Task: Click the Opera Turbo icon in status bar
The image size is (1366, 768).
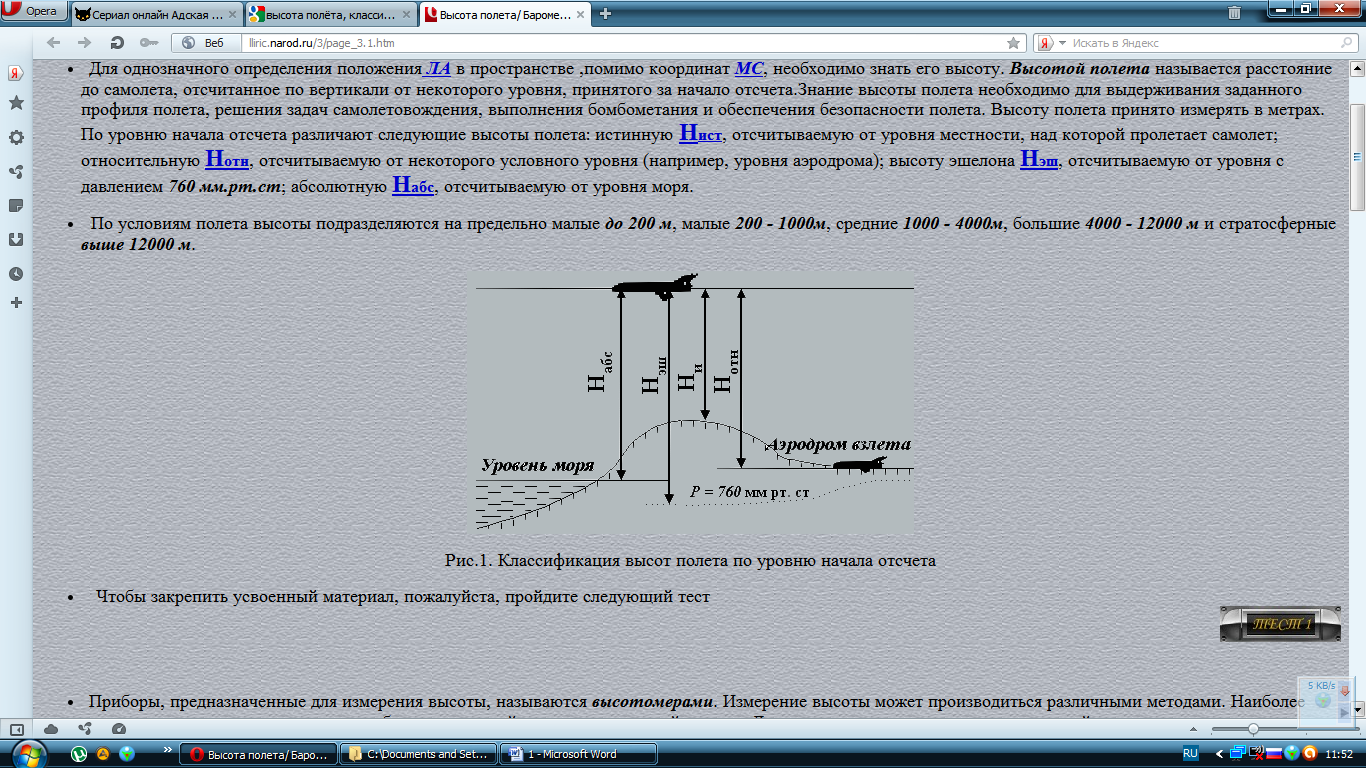Action: point(119,729)
